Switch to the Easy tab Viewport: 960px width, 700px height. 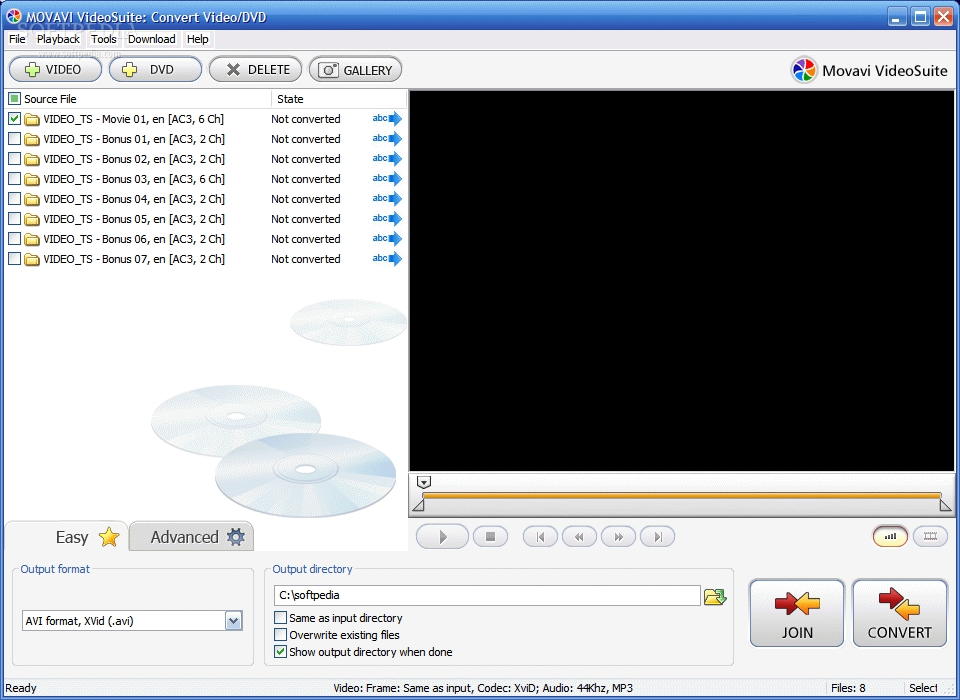tap(67, 537)
